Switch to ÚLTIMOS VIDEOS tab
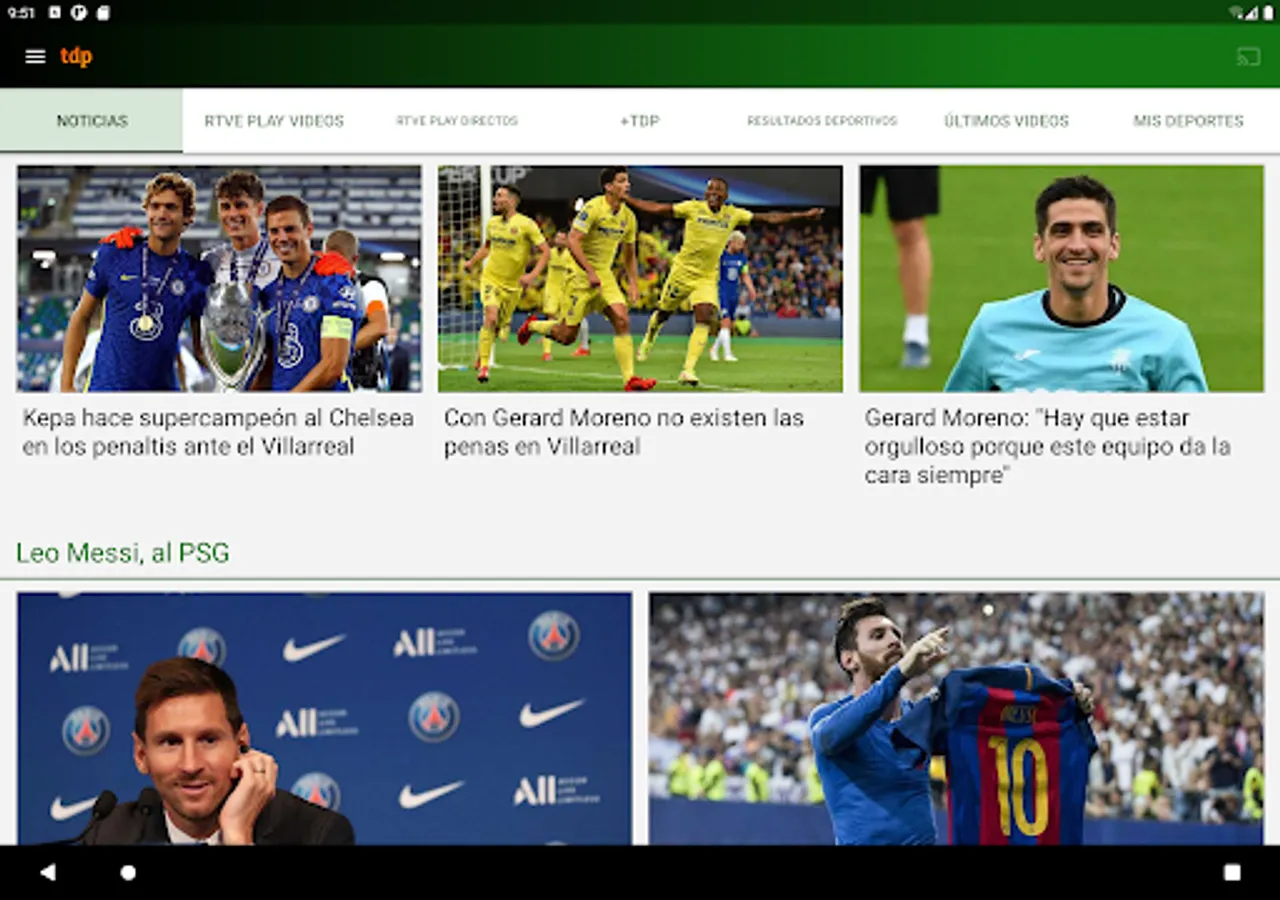Viewport: 1280px width, 900px height. point(1006,120)
